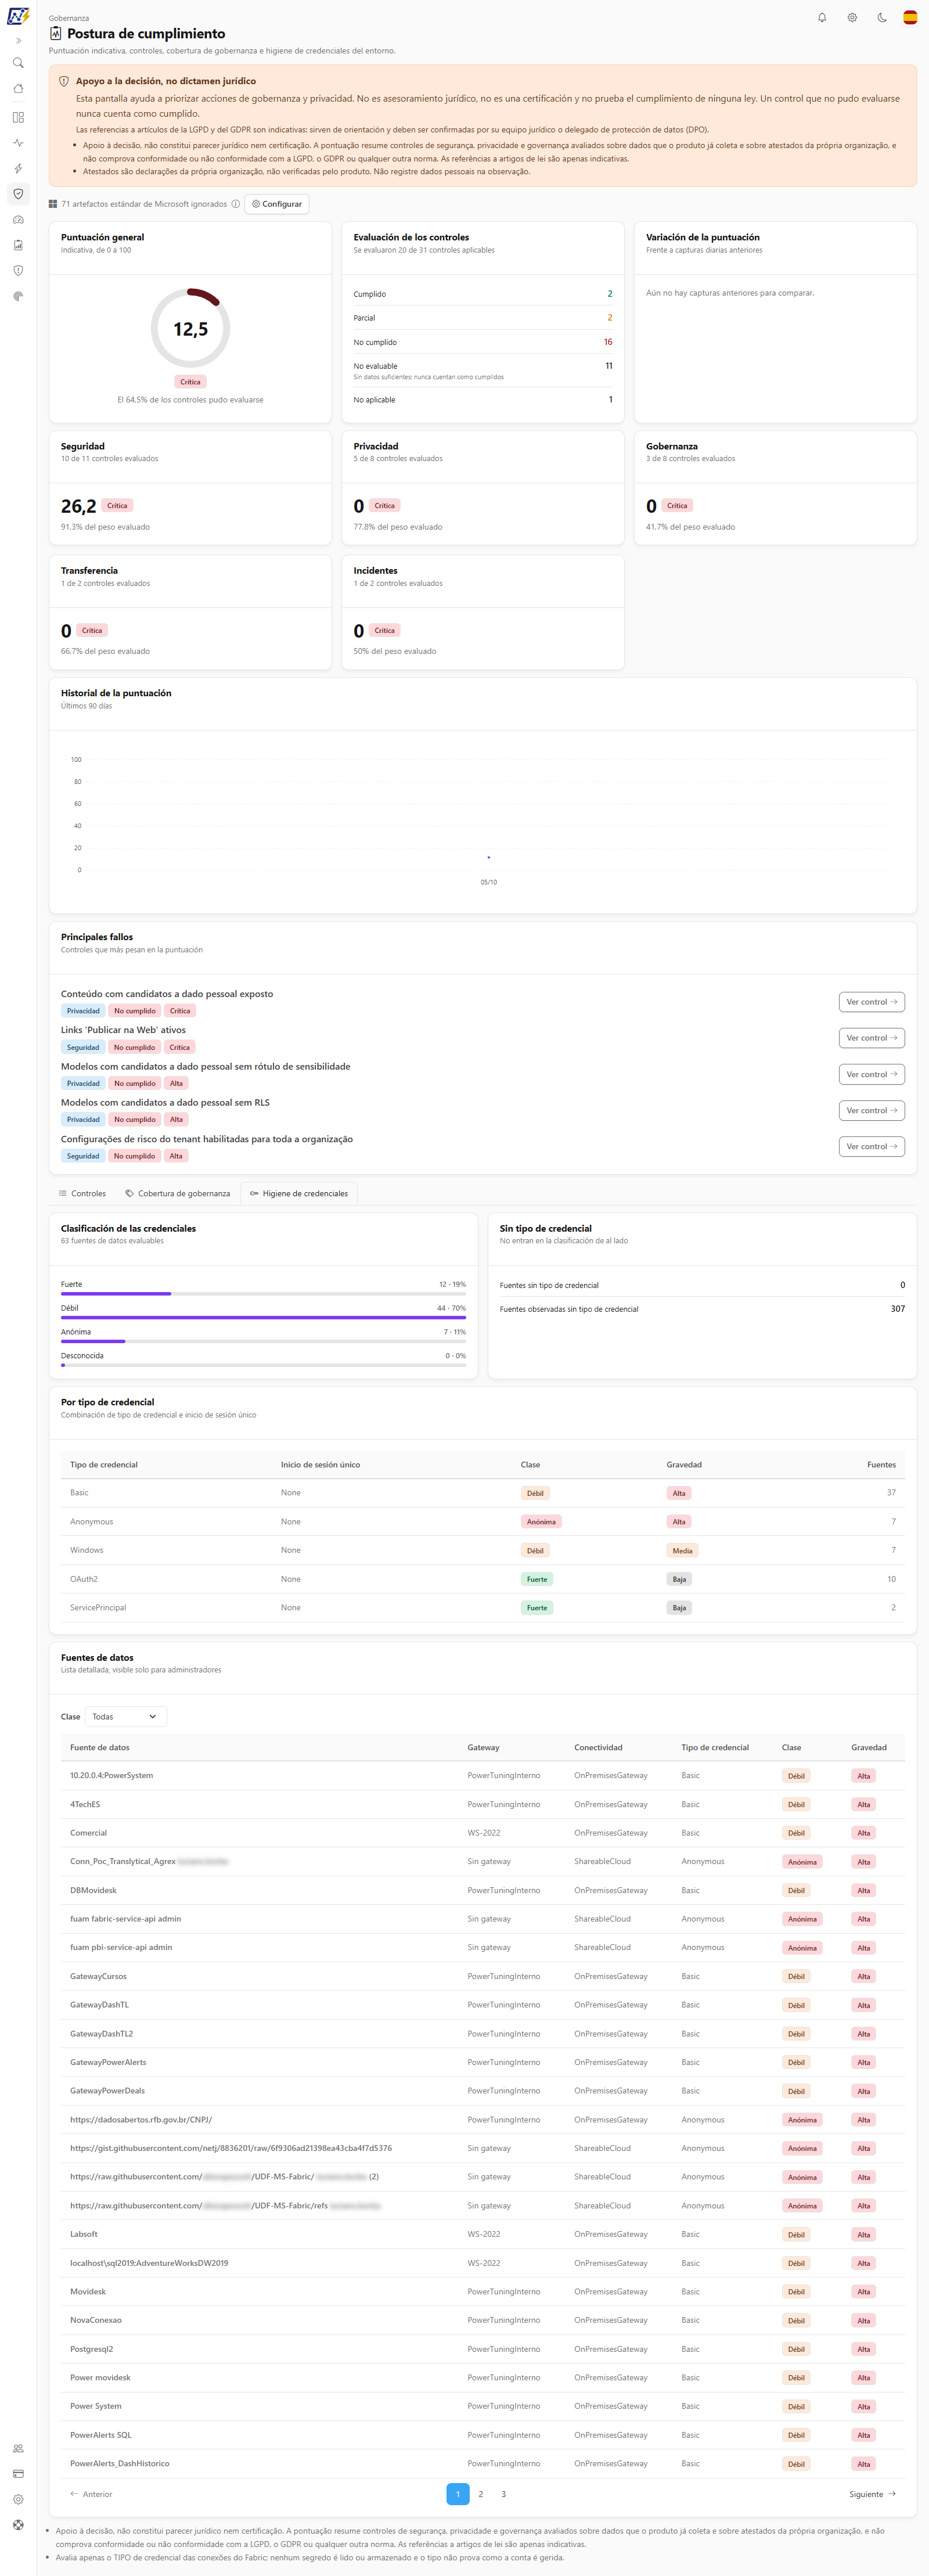Viewport: 929px width, 2576px height.
Task: Open the activity pulse sidebar icon
Action: (x=18, y=143)
